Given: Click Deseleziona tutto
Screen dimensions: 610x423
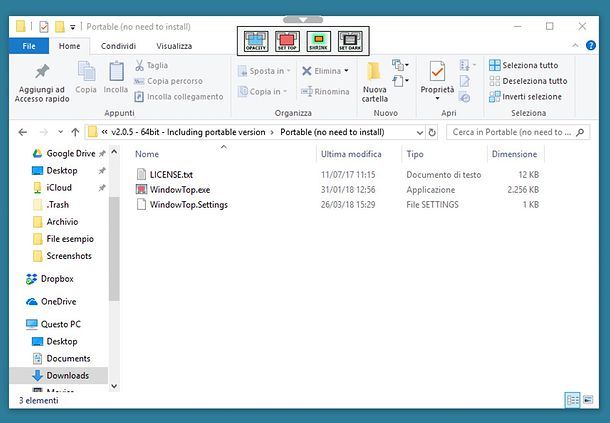Looking at the screenshot, I should (x=528, y=81).
